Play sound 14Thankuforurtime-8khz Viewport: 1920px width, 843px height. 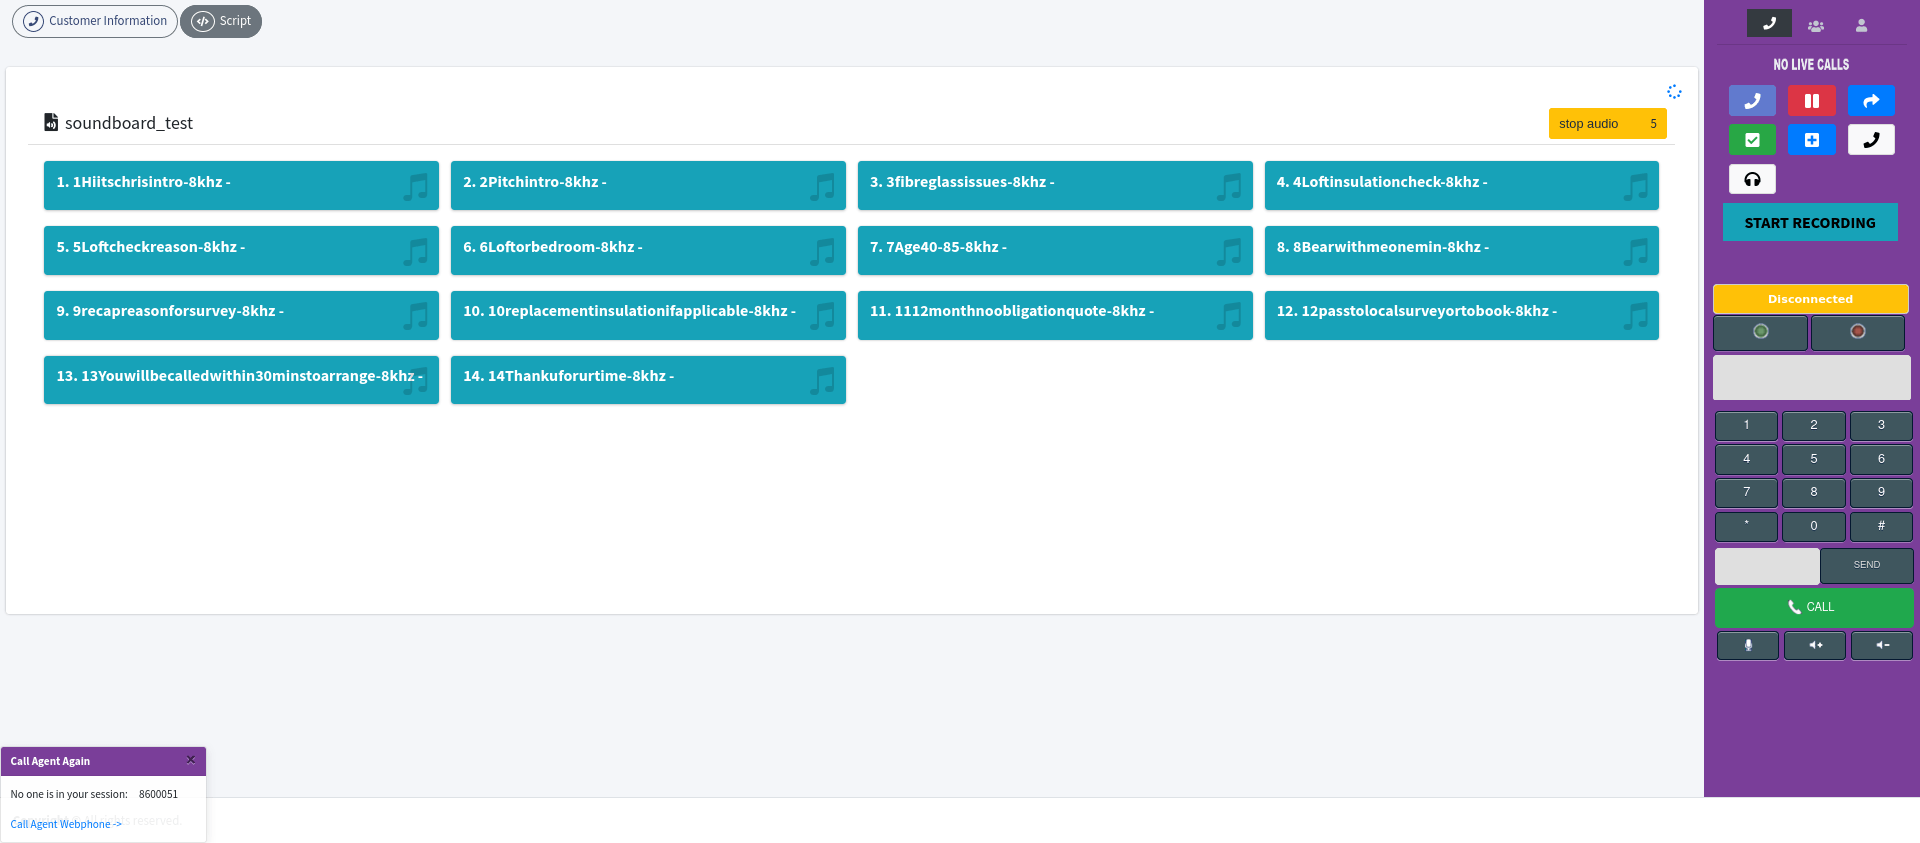[648, 380]
